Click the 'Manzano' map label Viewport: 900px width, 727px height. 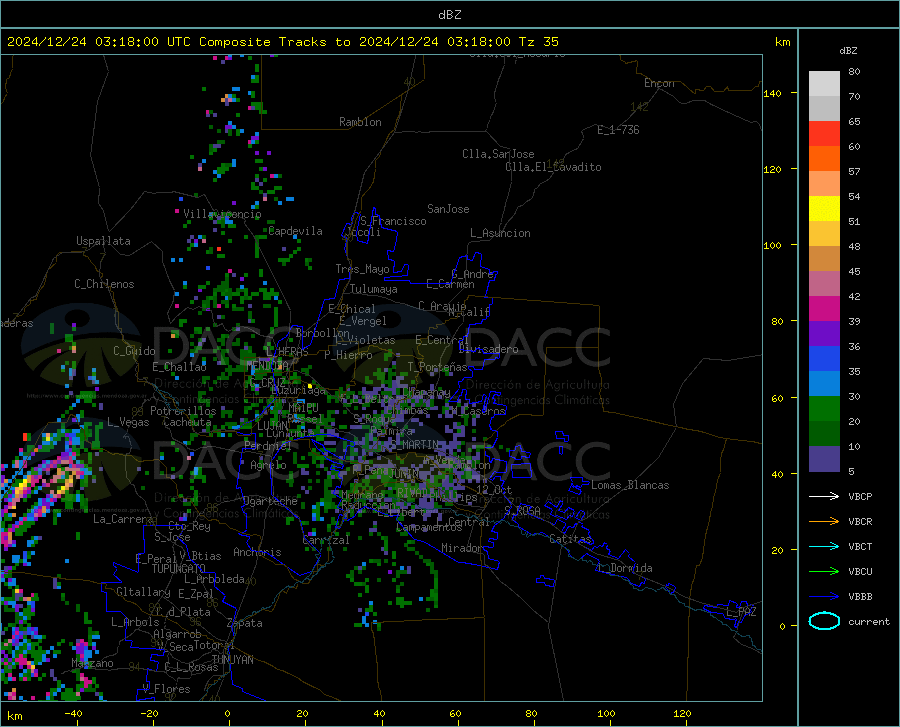[x=92, y=663]
